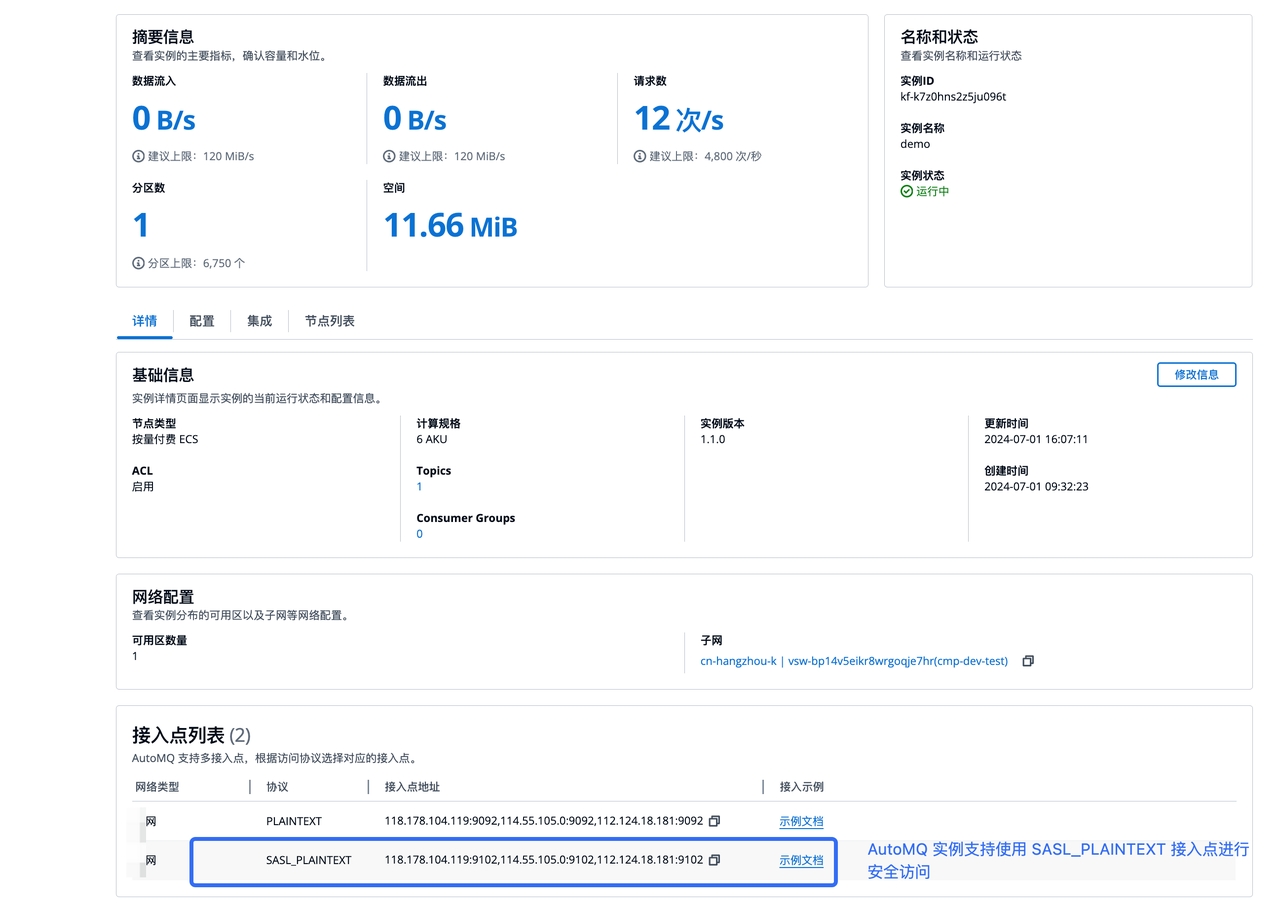Copy the PLAINTEXT endpoint address
The width and height of the screenshot is (1280, 904).
click(x=714, y=821)
